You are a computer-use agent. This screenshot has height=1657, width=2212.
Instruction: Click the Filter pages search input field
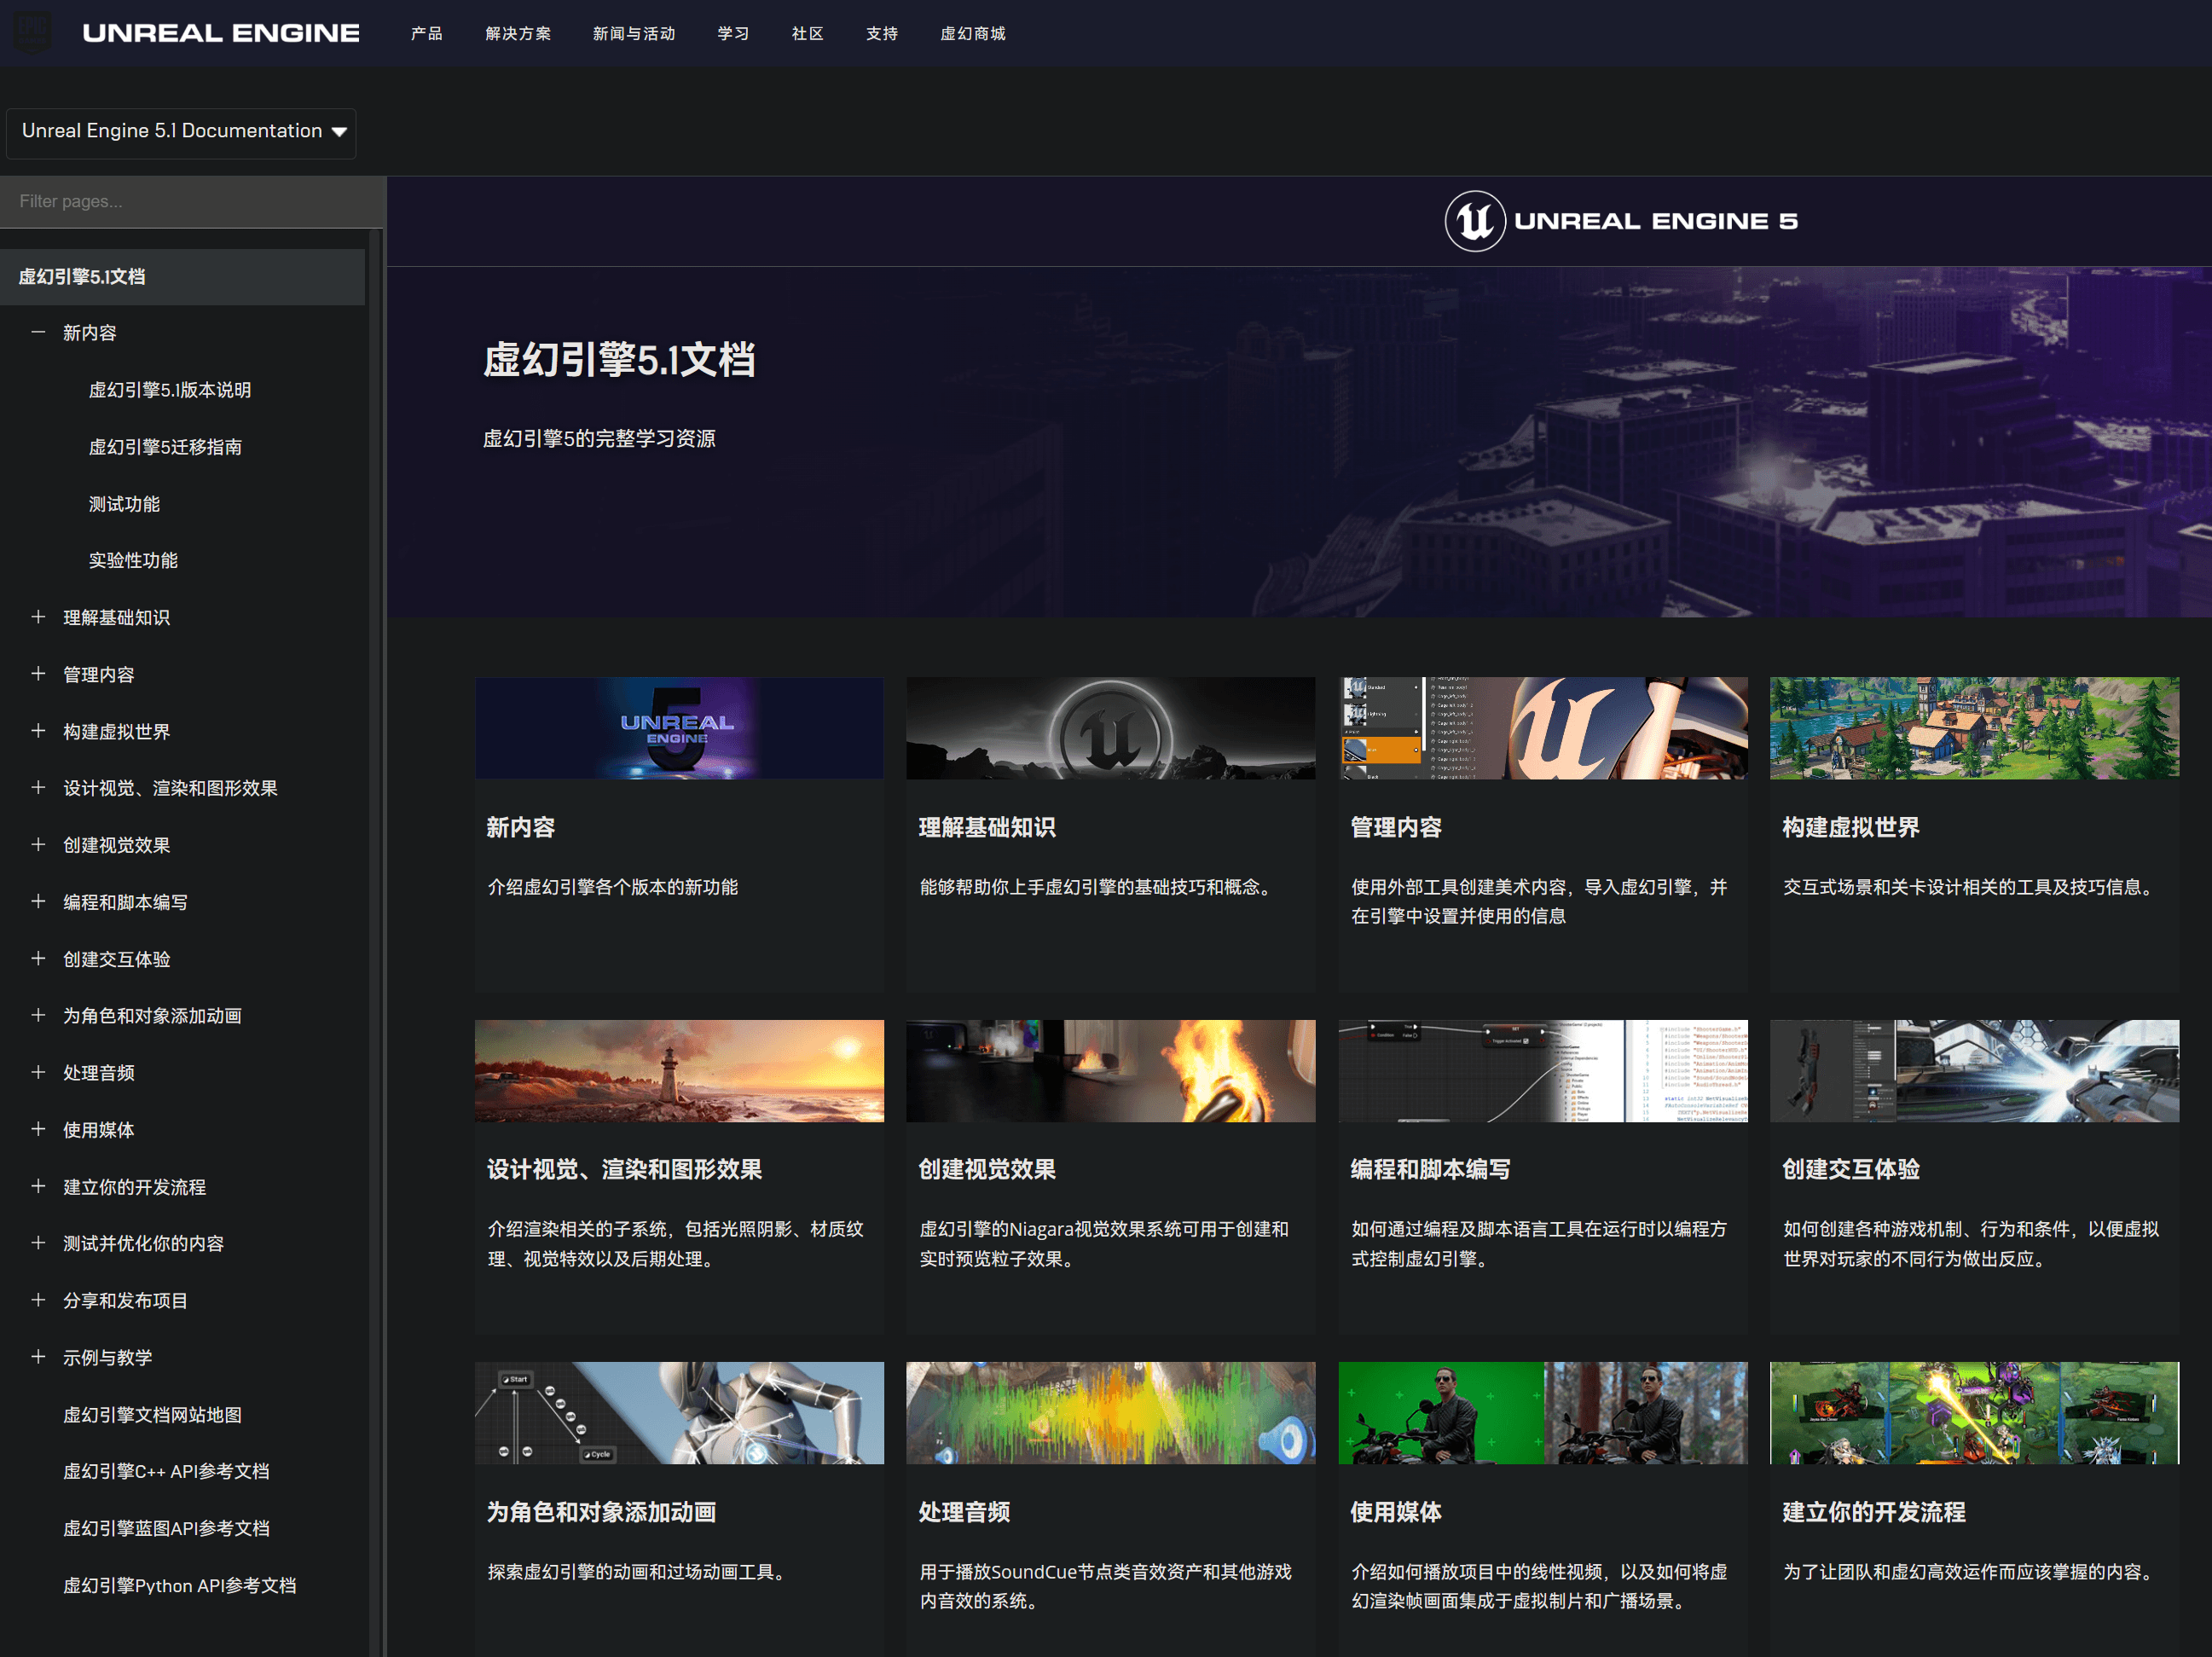click(x=192, y=200)
